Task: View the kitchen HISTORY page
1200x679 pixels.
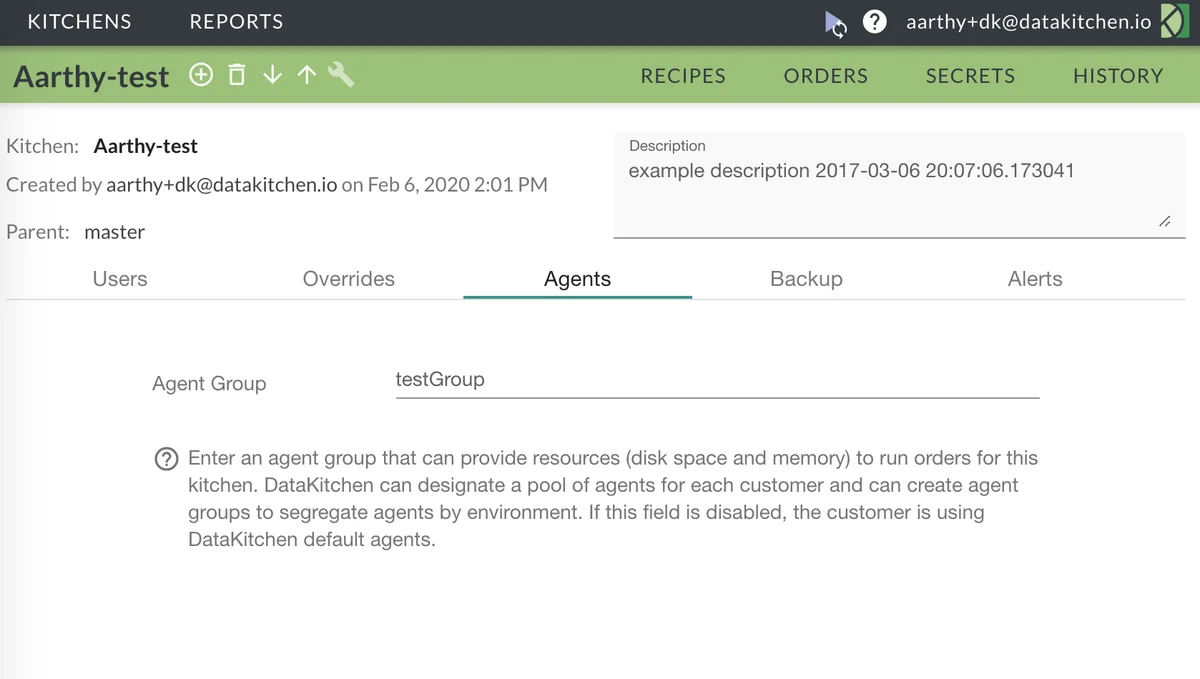Action: pyautogui.click(x=1118, y=76)
